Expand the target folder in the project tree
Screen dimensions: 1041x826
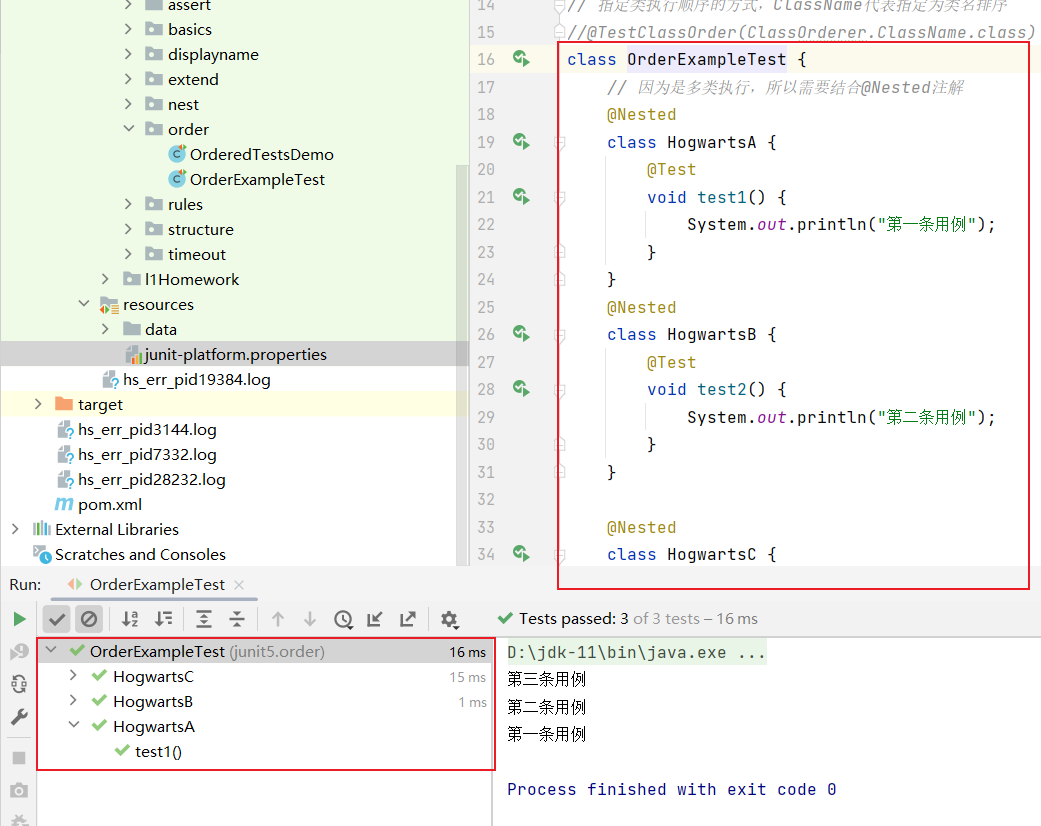(38, 404)
